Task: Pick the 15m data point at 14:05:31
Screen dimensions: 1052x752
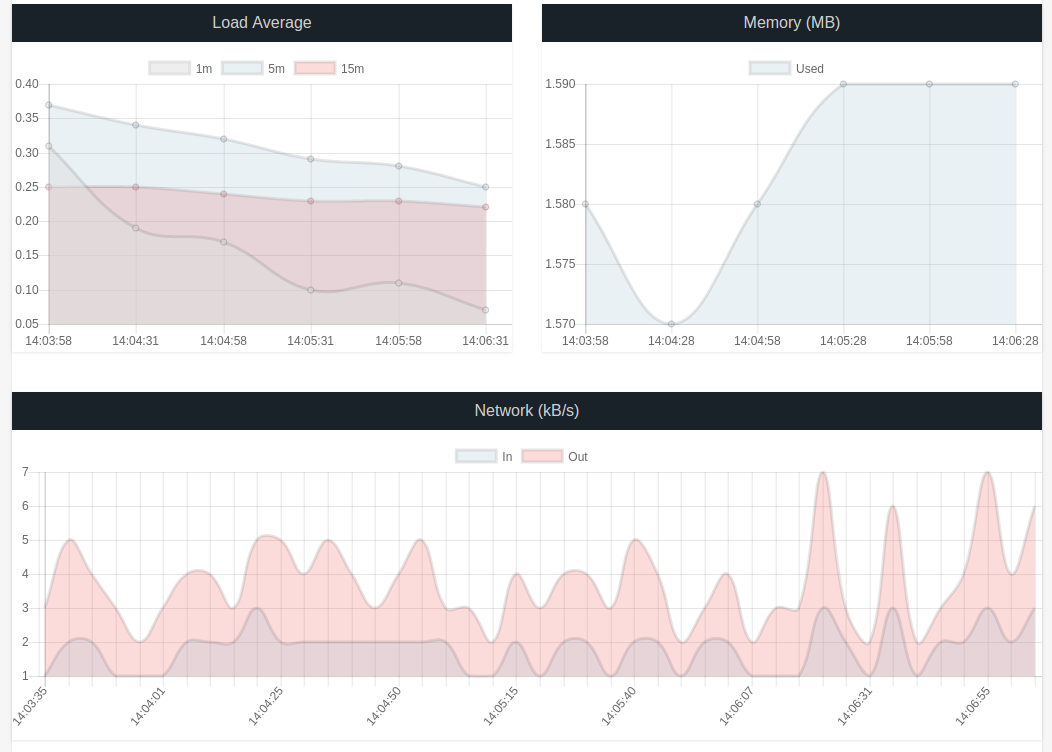Action: tap(311, 201)
